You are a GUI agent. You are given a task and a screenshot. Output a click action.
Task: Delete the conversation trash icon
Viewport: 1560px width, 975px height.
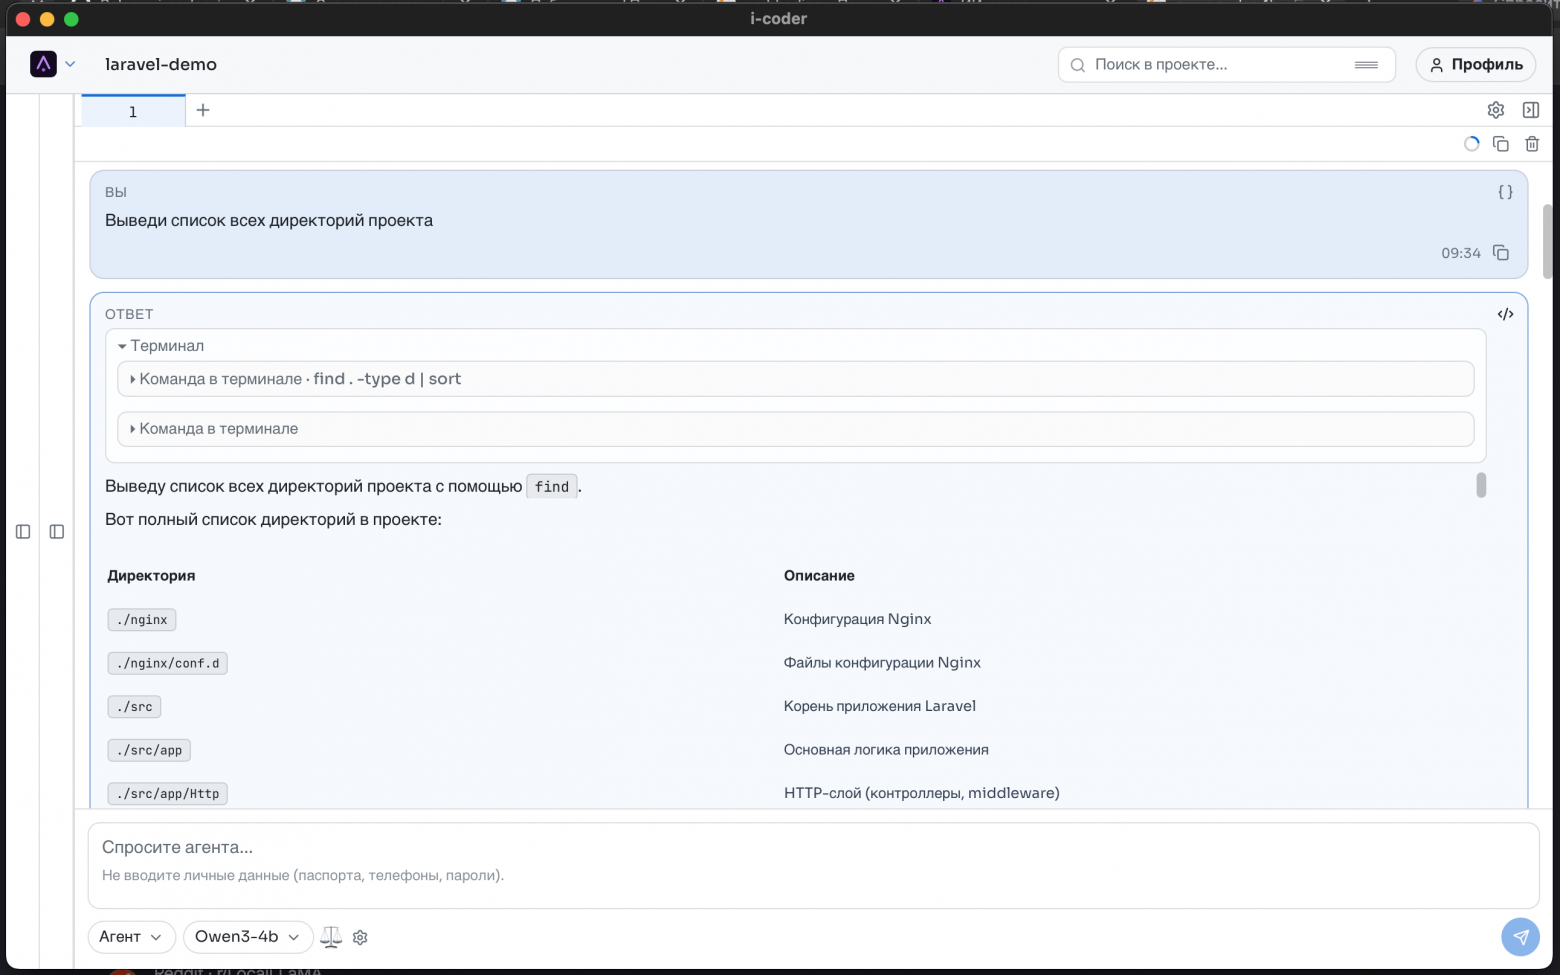[x=1532, y=144]
